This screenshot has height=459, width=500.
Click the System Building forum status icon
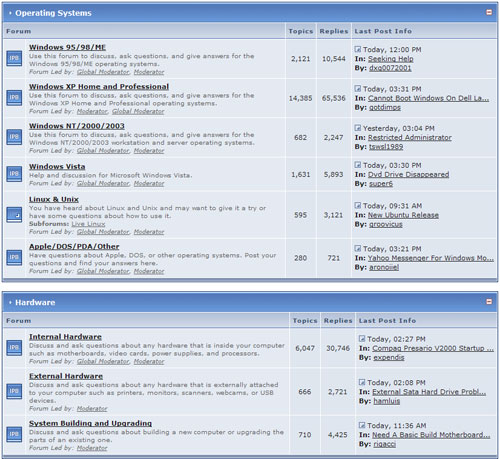click(14, 434)
